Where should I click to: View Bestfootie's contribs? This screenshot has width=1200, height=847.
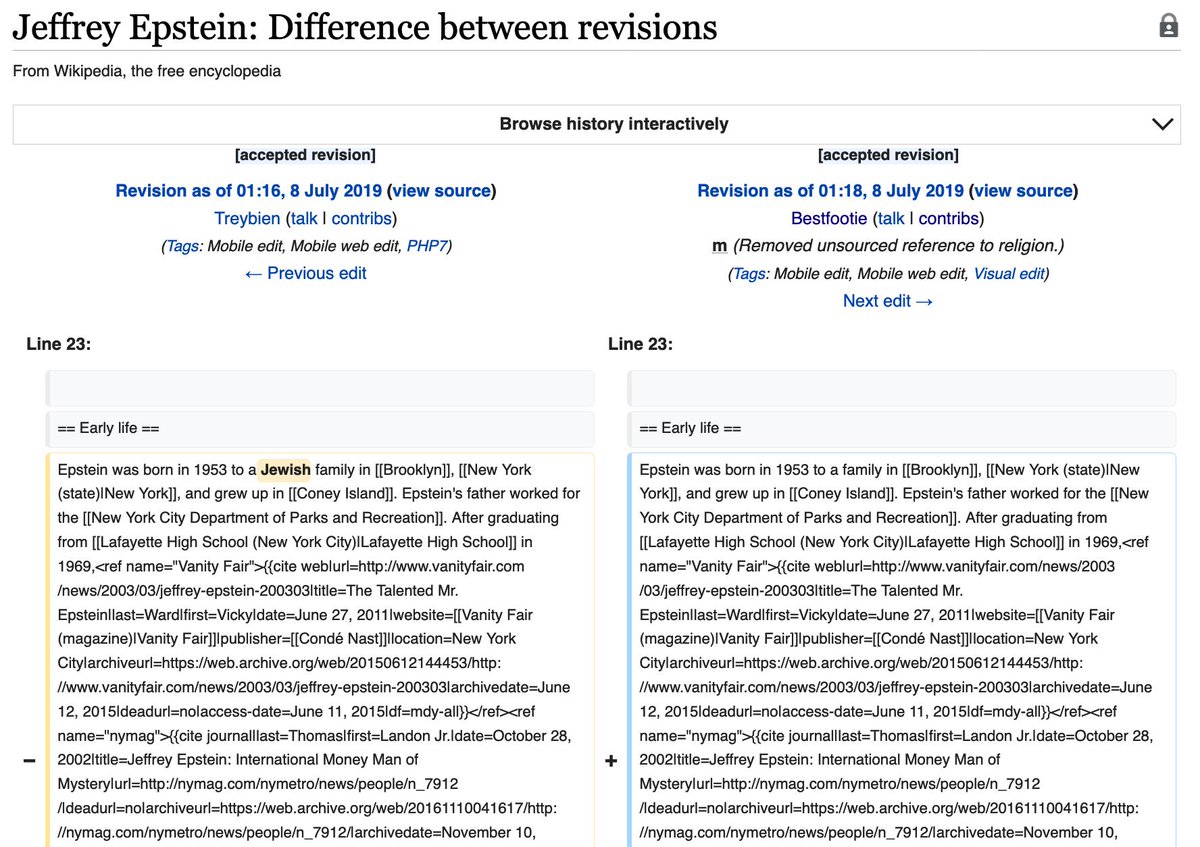pyautogui.click(x=948, y=218)
